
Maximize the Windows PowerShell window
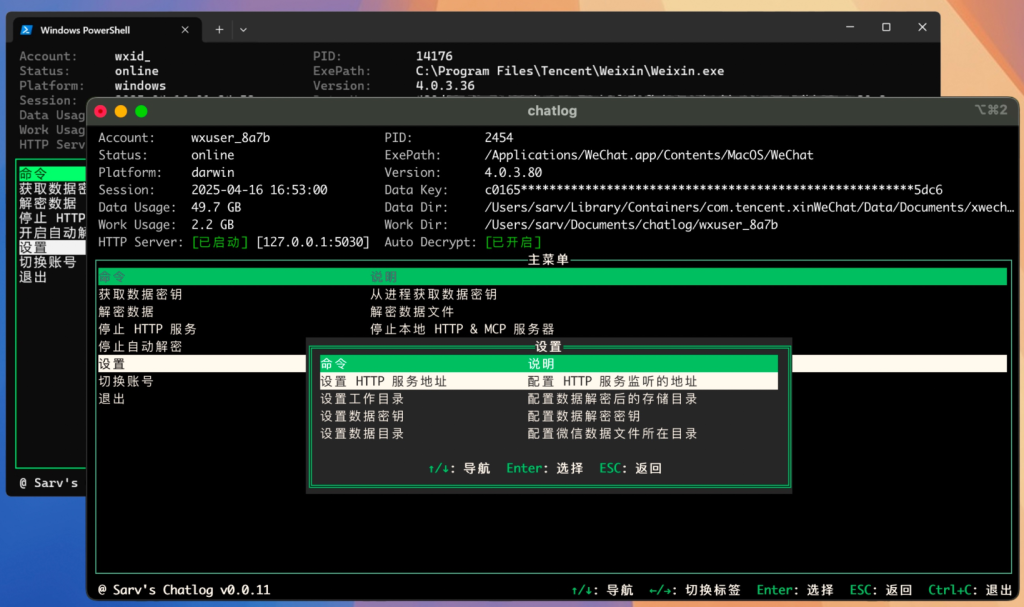(886, 27)
